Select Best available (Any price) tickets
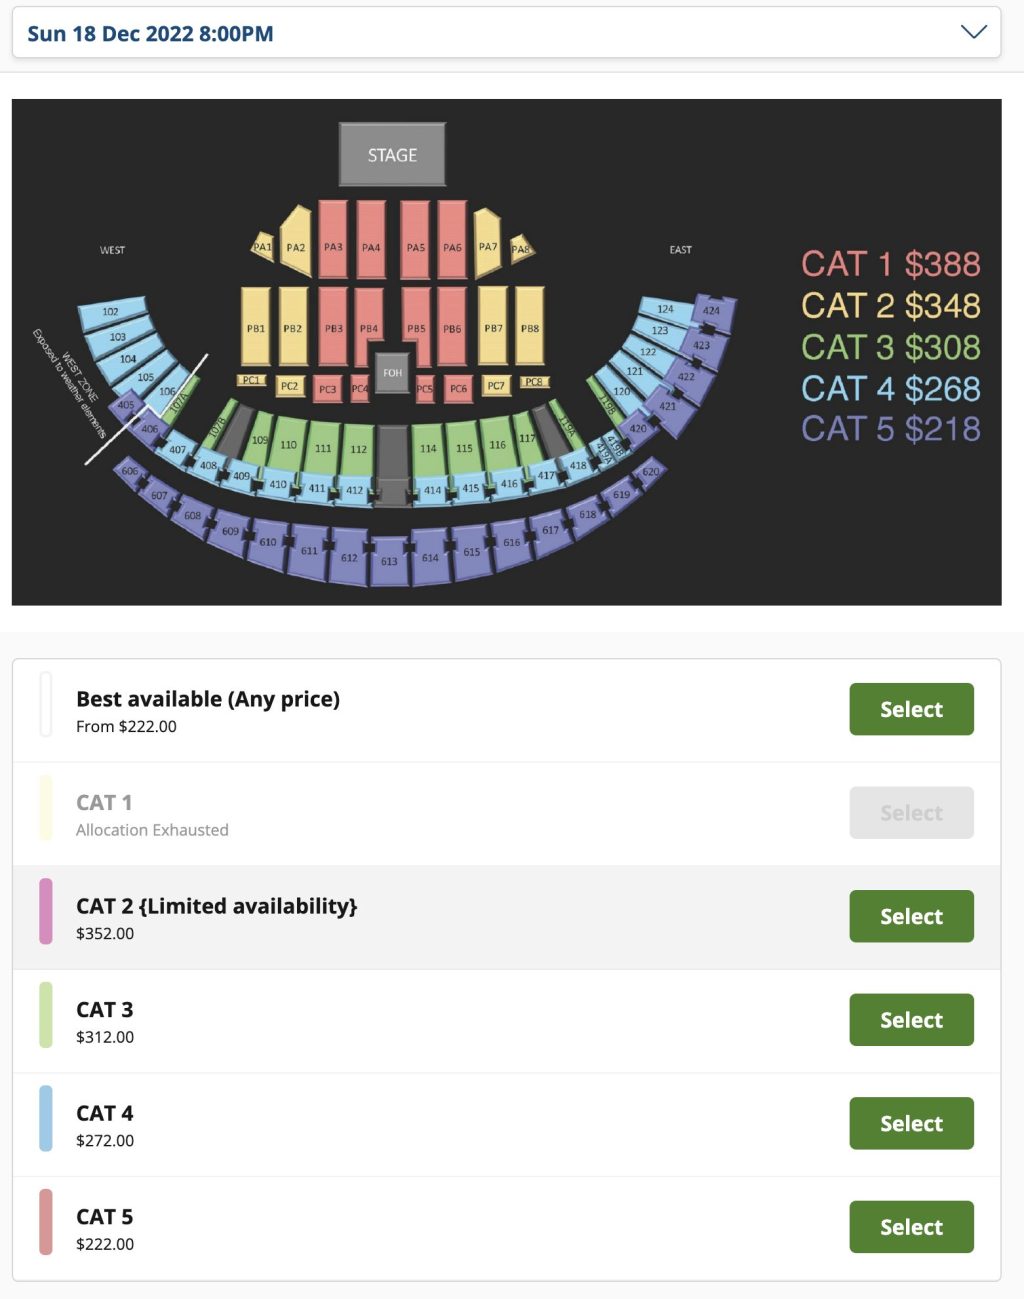 [x=911, y=709]
